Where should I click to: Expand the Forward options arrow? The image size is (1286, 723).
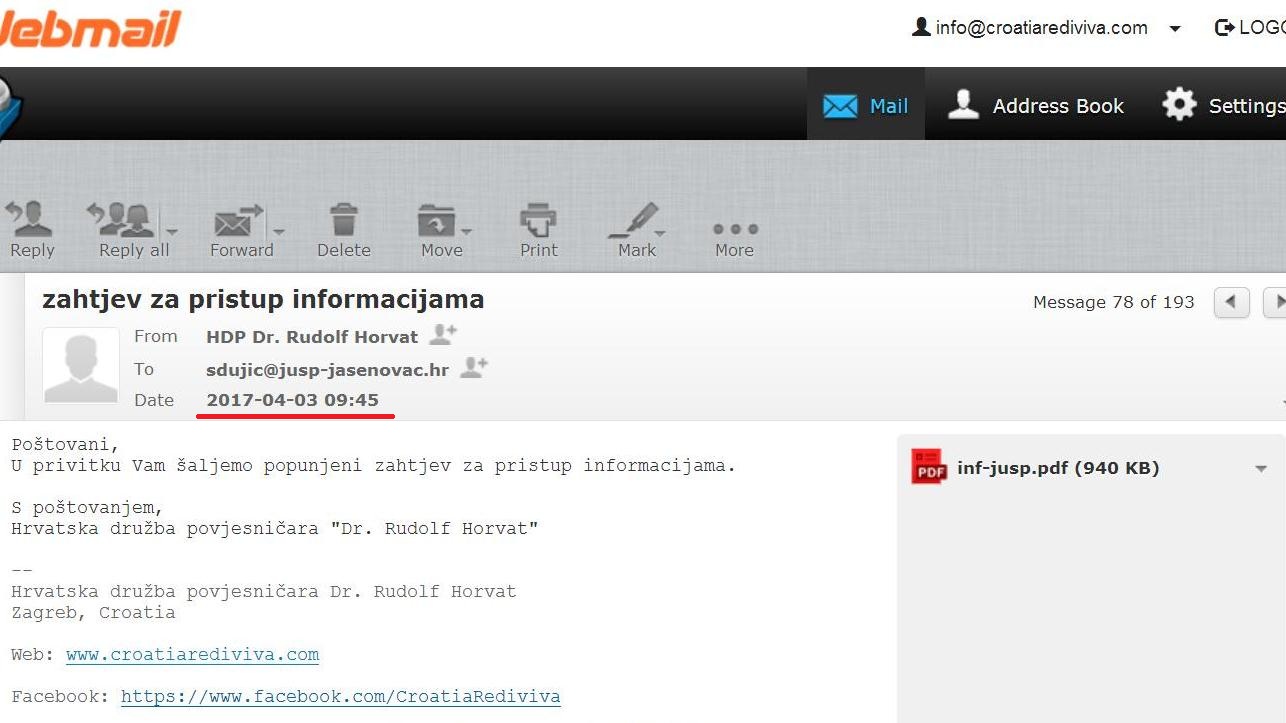tap(279, 231)
